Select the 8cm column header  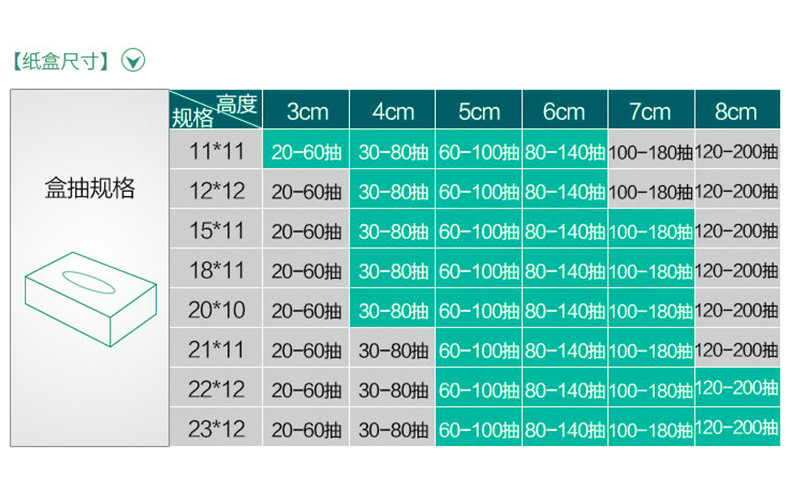(x=736, y=109)
